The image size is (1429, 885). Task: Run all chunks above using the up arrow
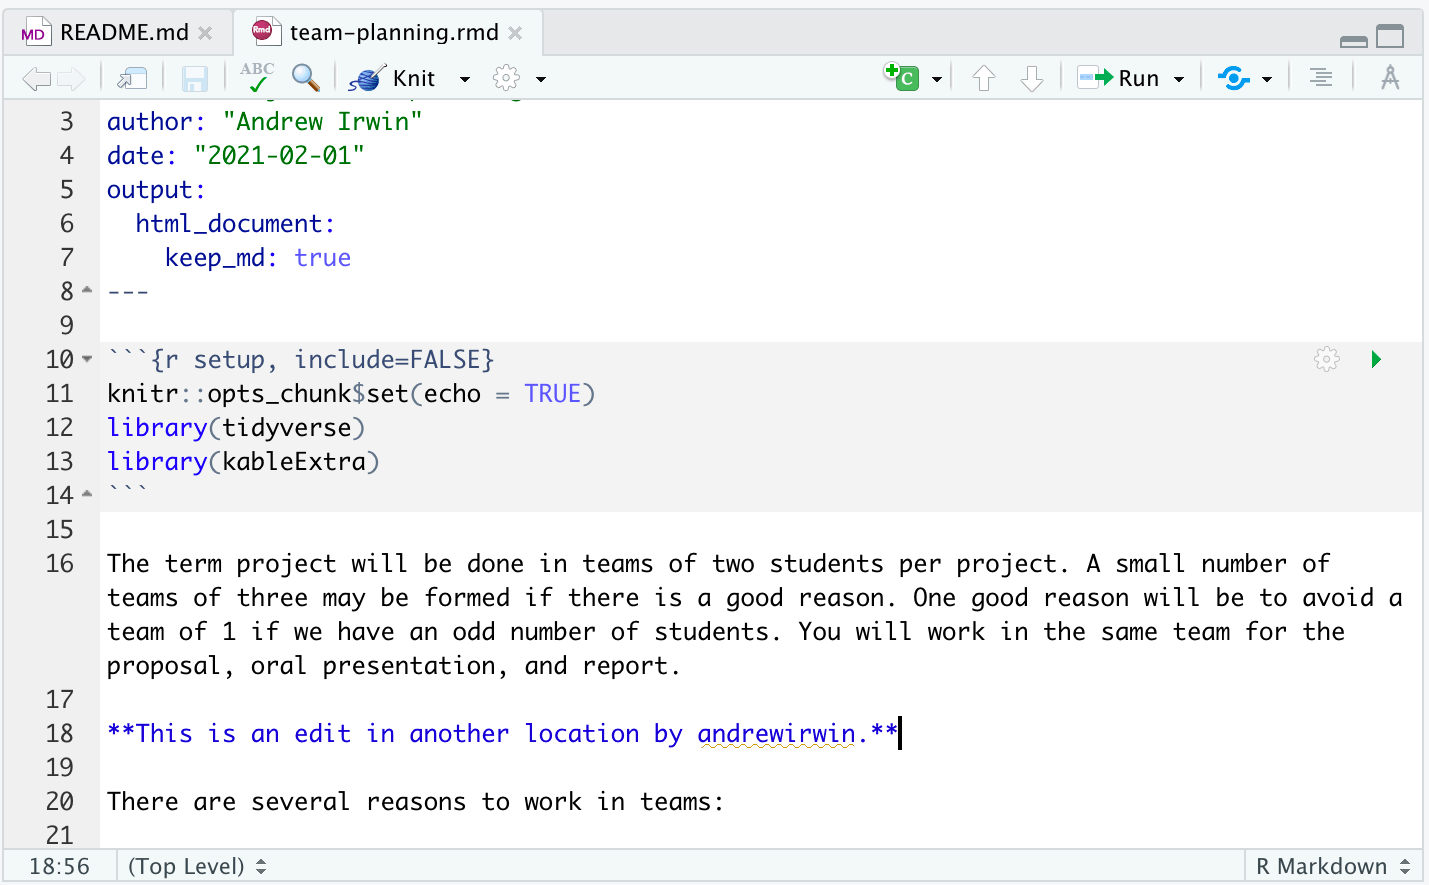(x=985, y=77)
